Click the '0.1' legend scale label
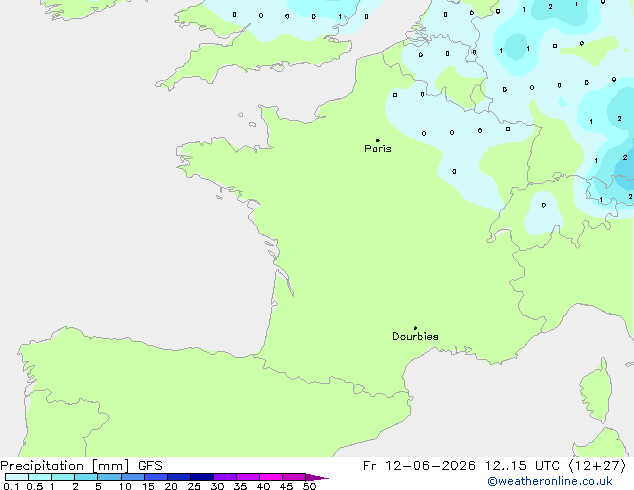Viewport: 634px width, 490px height. pyautogui.click(x=11, y=486)
